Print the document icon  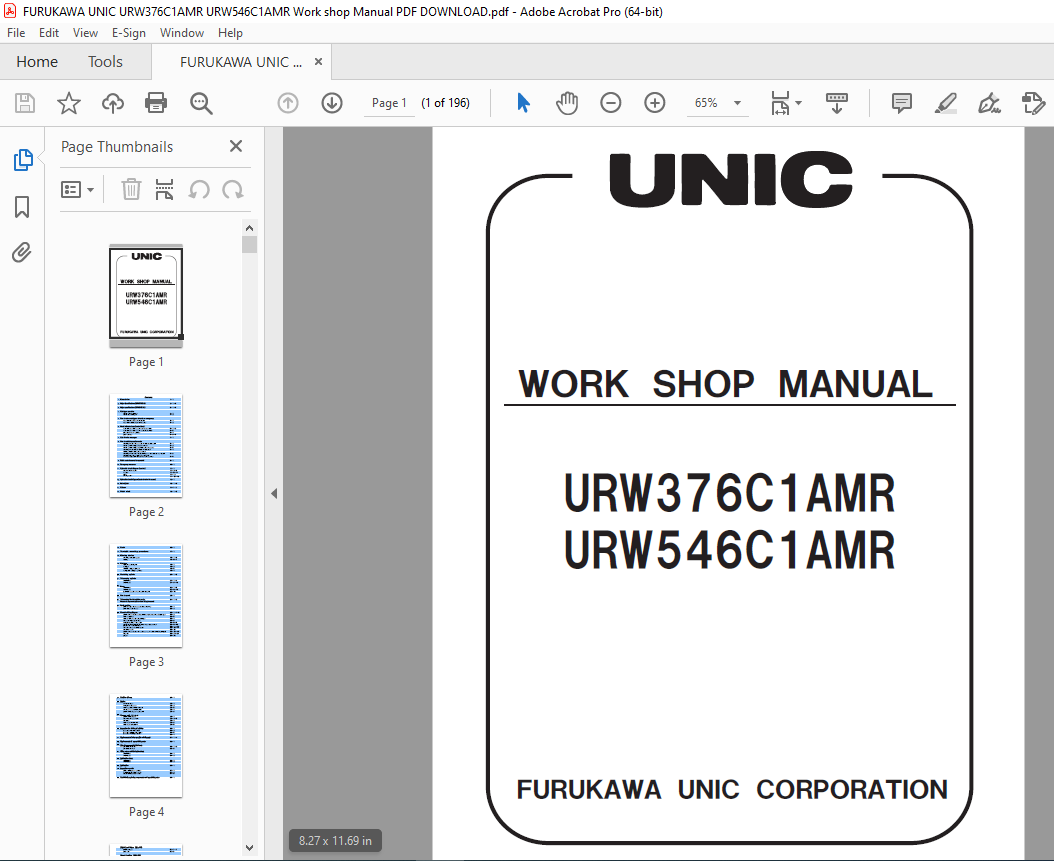[156, 103]
